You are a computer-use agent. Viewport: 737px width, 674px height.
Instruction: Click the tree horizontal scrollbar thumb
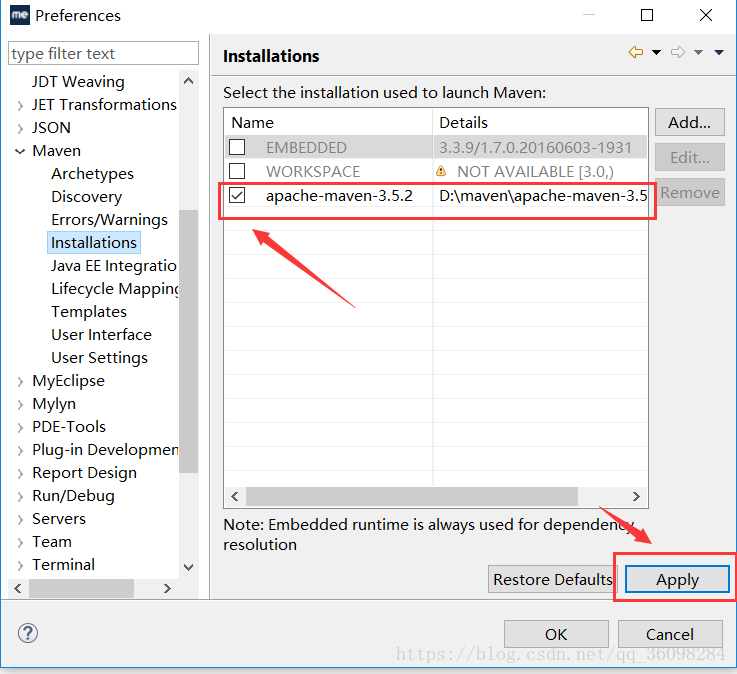click(x=81, y=588)
